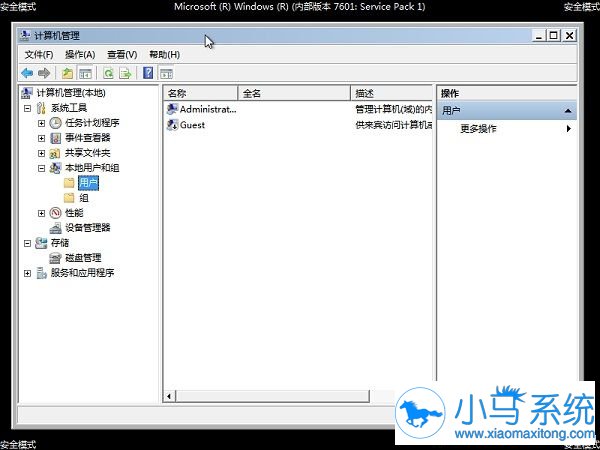Click the Guest user account icon
Screen dimensions: 600x450
[x=172, y=124]
